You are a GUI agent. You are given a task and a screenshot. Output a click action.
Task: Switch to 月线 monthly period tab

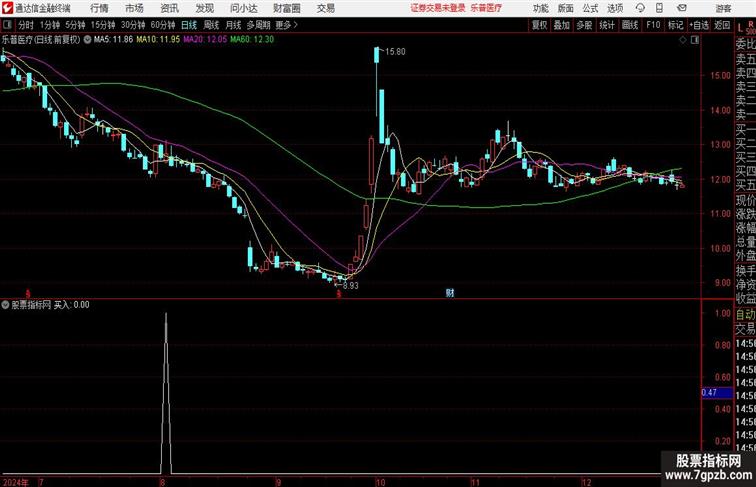[x=233, y=25]
